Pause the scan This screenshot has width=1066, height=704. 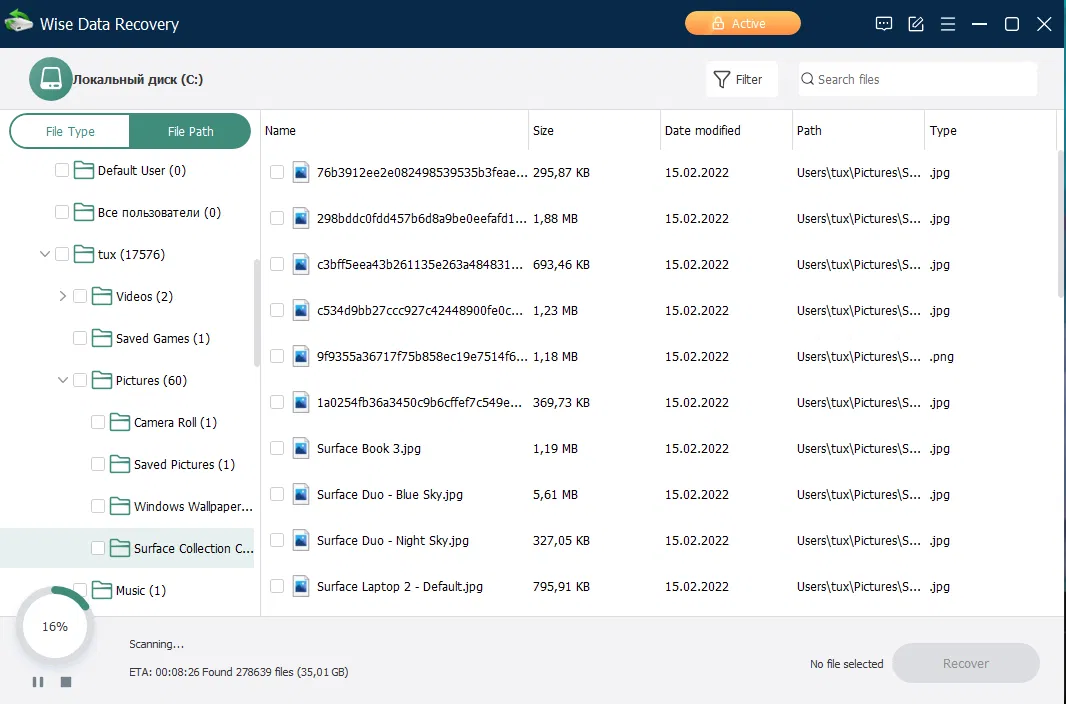[38, 682]
